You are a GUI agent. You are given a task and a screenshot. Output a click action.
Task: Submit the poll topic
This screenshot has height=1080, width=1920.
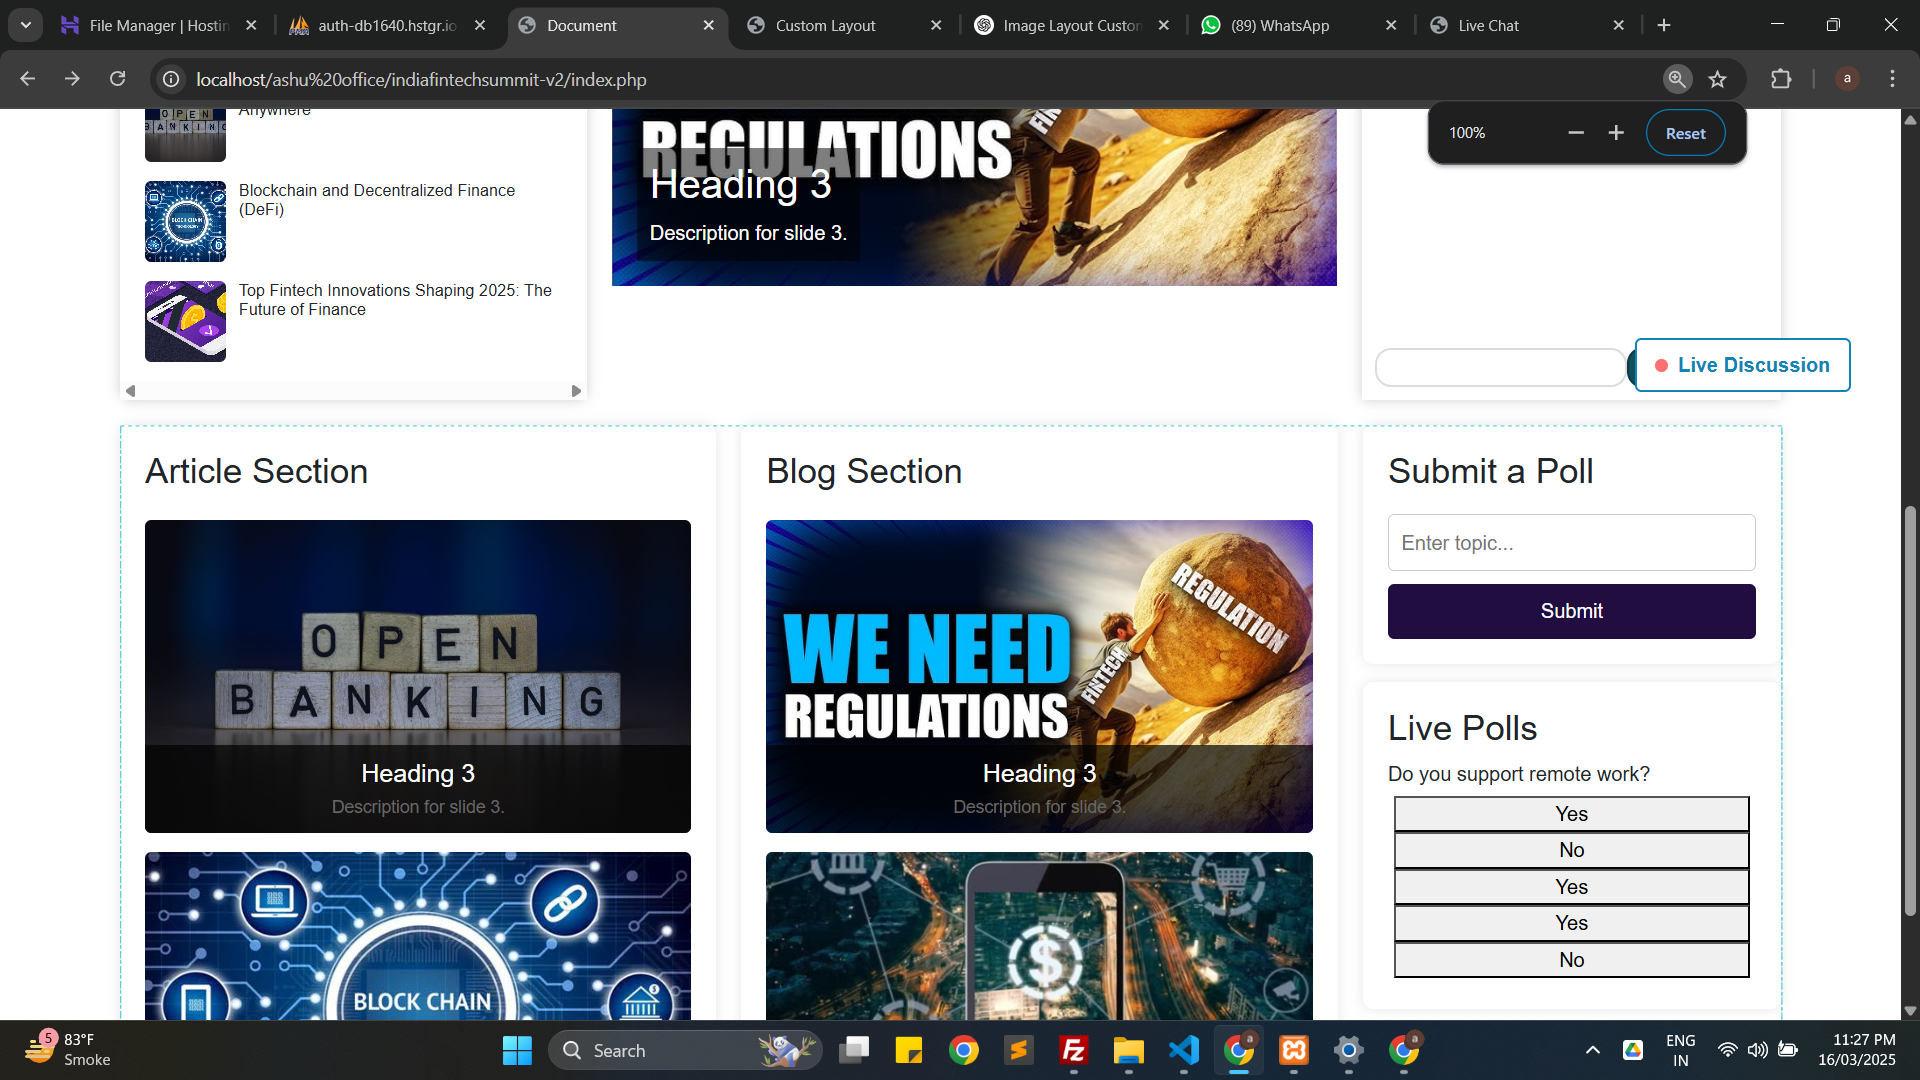1571,611
